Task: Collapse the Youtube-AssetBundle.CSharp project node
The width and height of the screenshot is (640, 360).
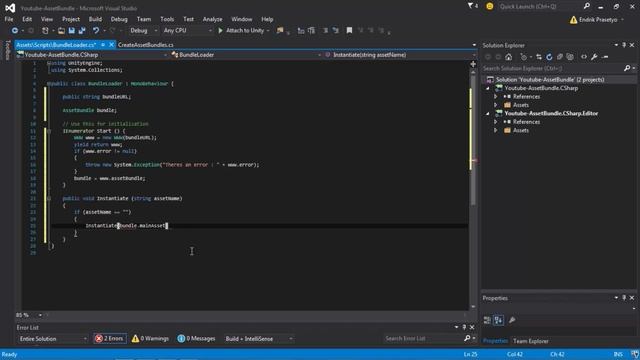Action: (x=488, y=88)
